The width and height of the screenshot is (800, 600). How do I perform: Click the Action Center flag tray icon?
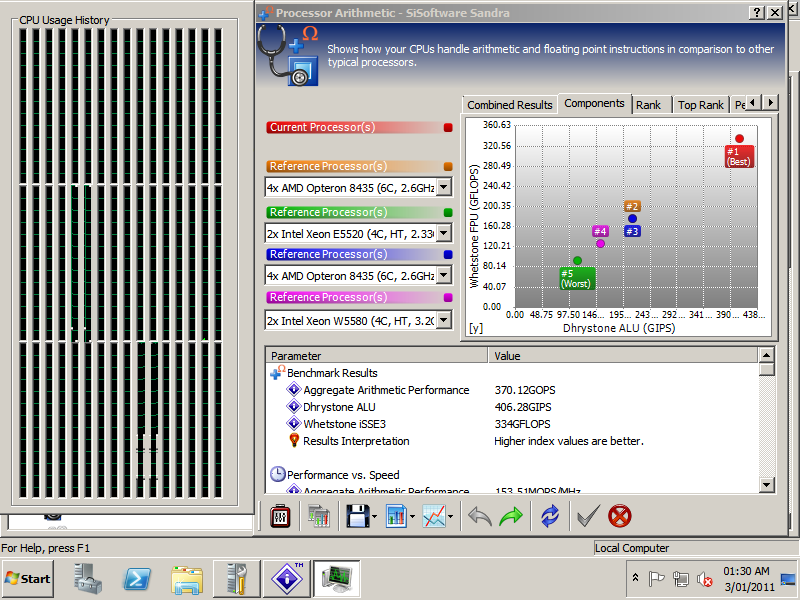click(656, 579)
